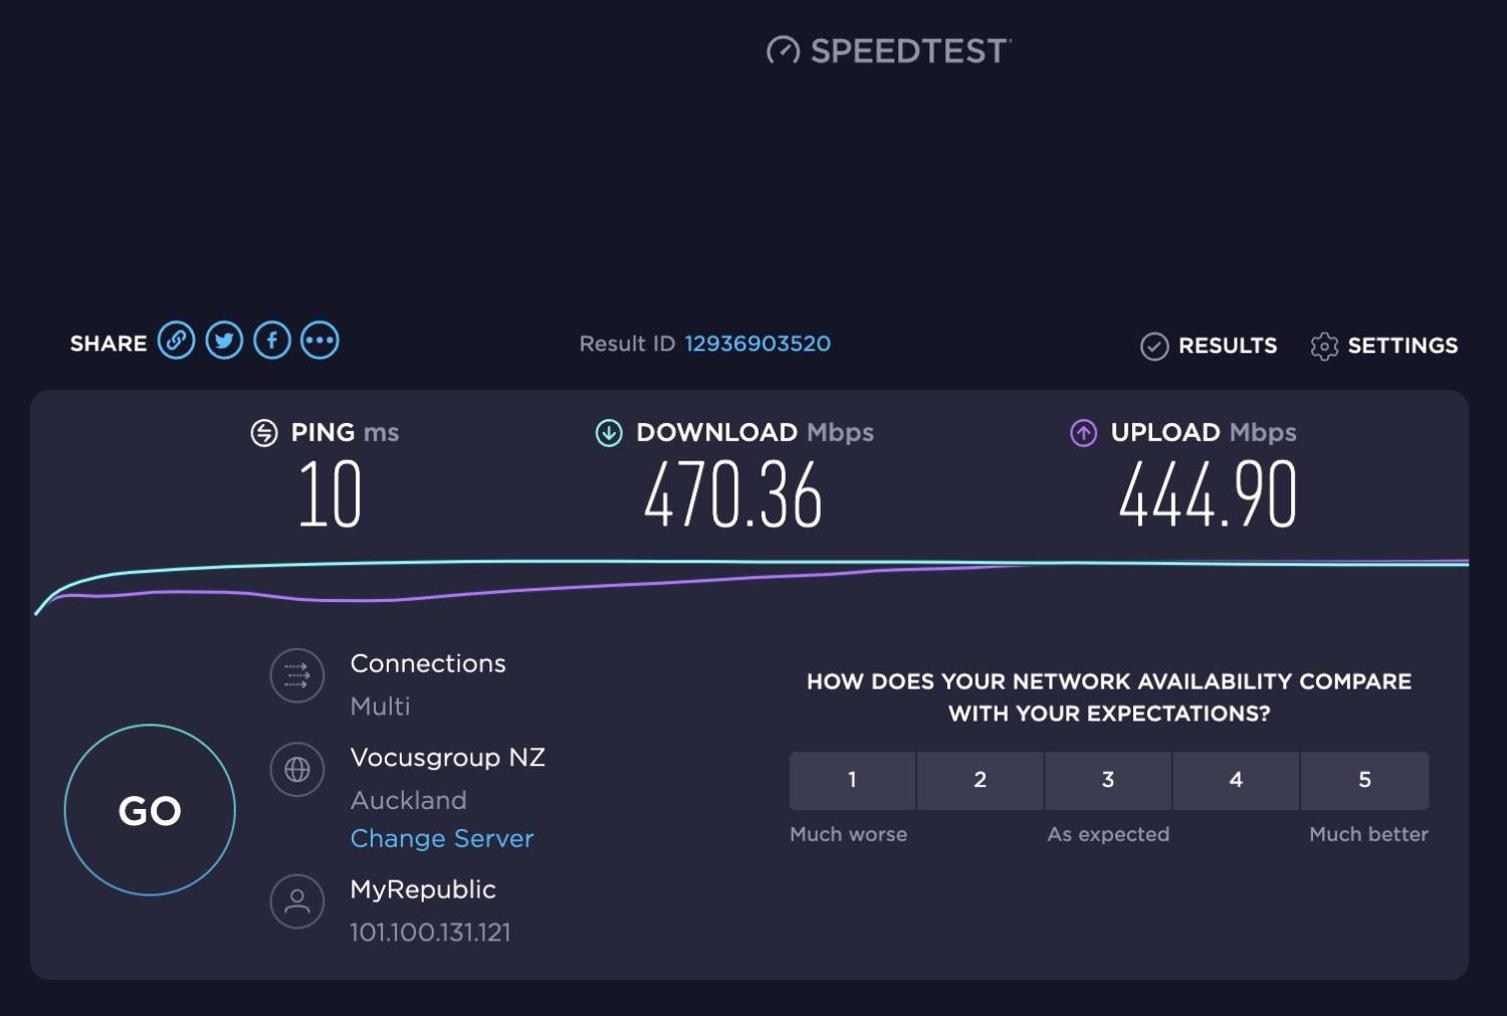Click the upload arrow icon

tap(1083, 433)
